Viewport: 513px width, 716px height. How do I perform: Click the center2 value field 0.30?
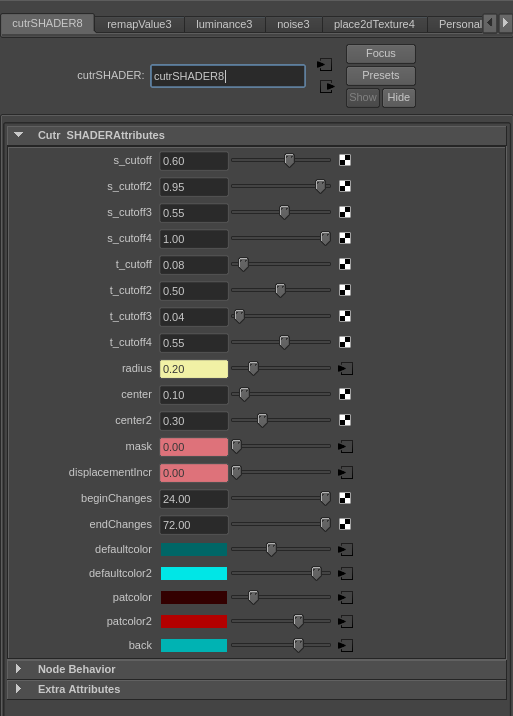click(x=194, y=421)
